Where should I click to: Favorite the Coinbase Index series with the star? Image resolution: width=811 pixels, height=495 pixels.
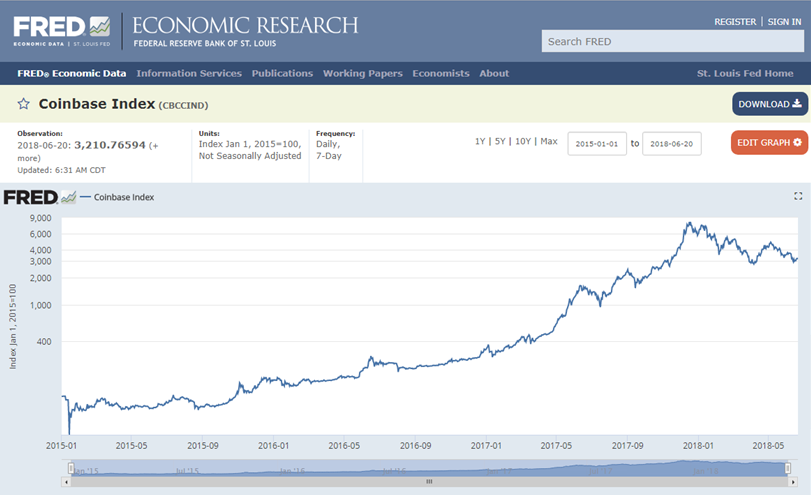coord(23,104)
